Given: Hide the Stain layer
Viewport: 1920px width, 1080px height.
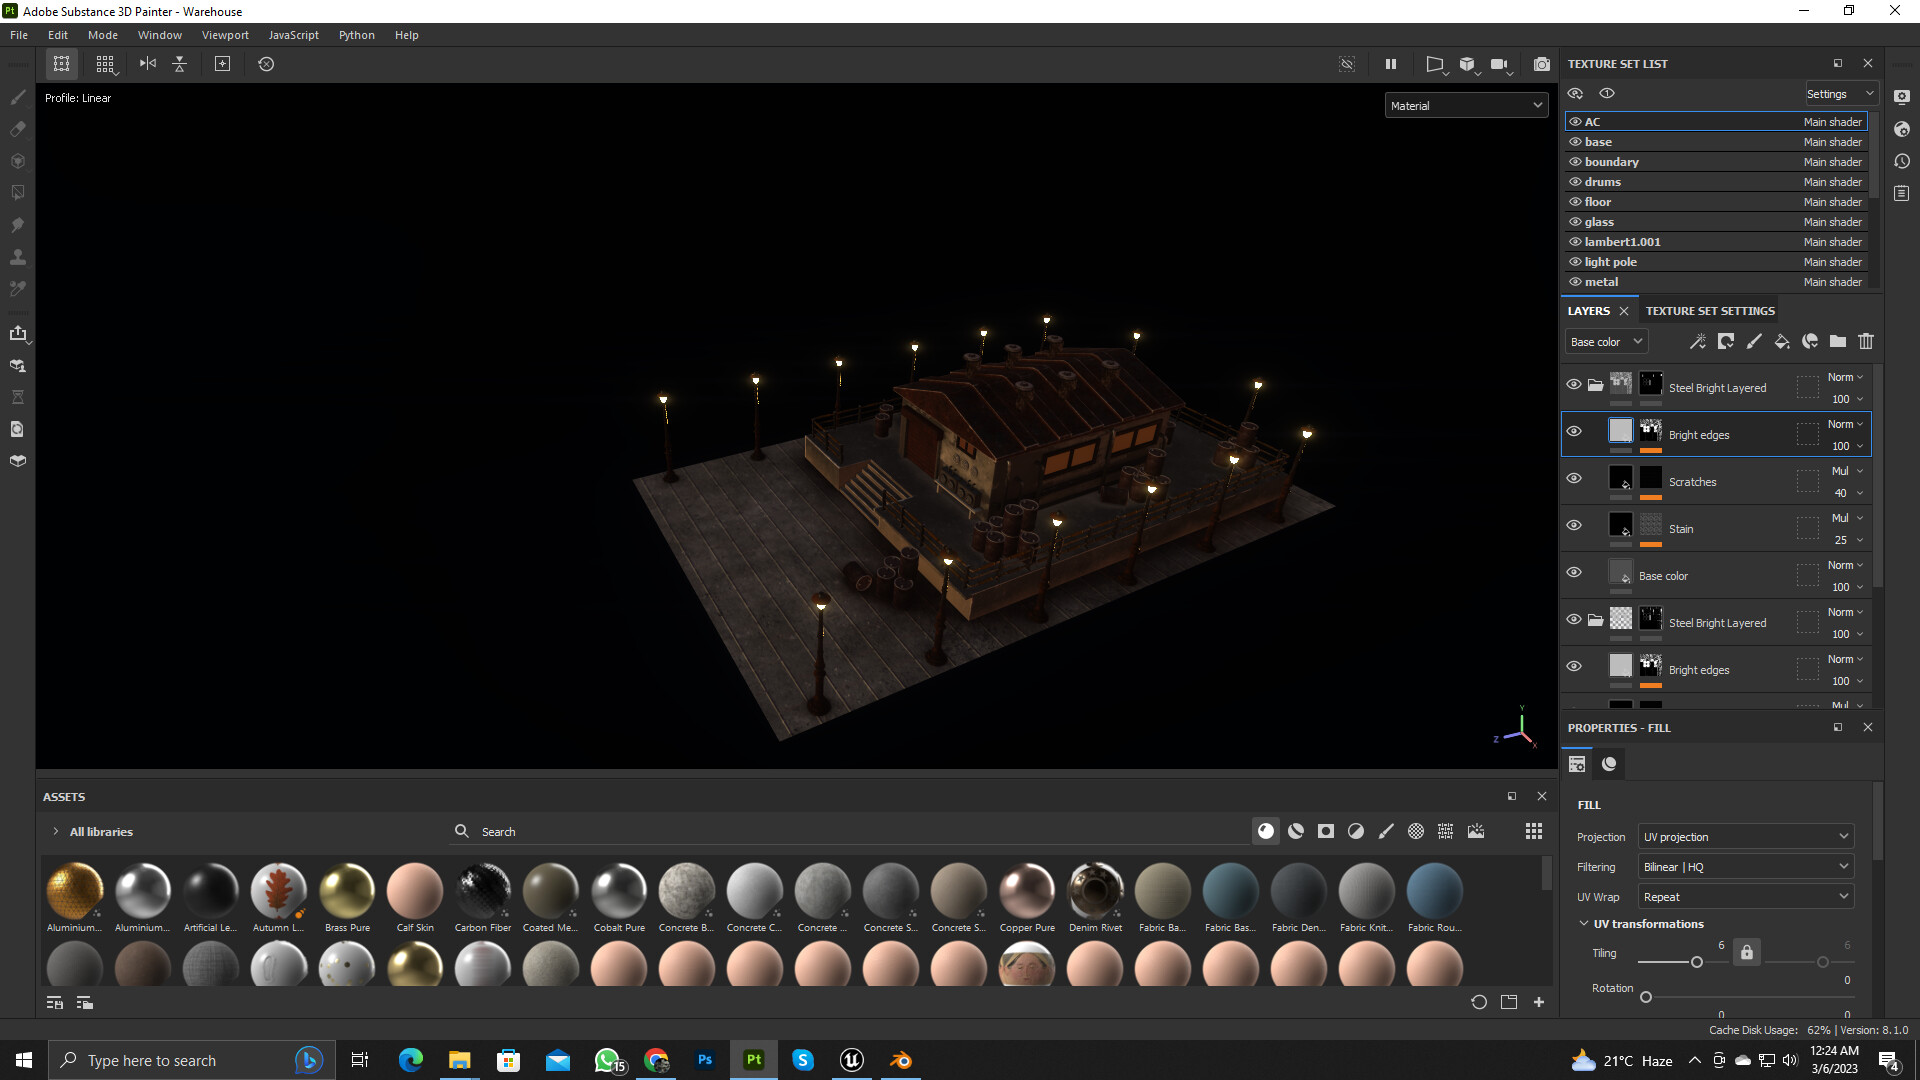Looking at the screenshot, I should [x=1574, y=526].
